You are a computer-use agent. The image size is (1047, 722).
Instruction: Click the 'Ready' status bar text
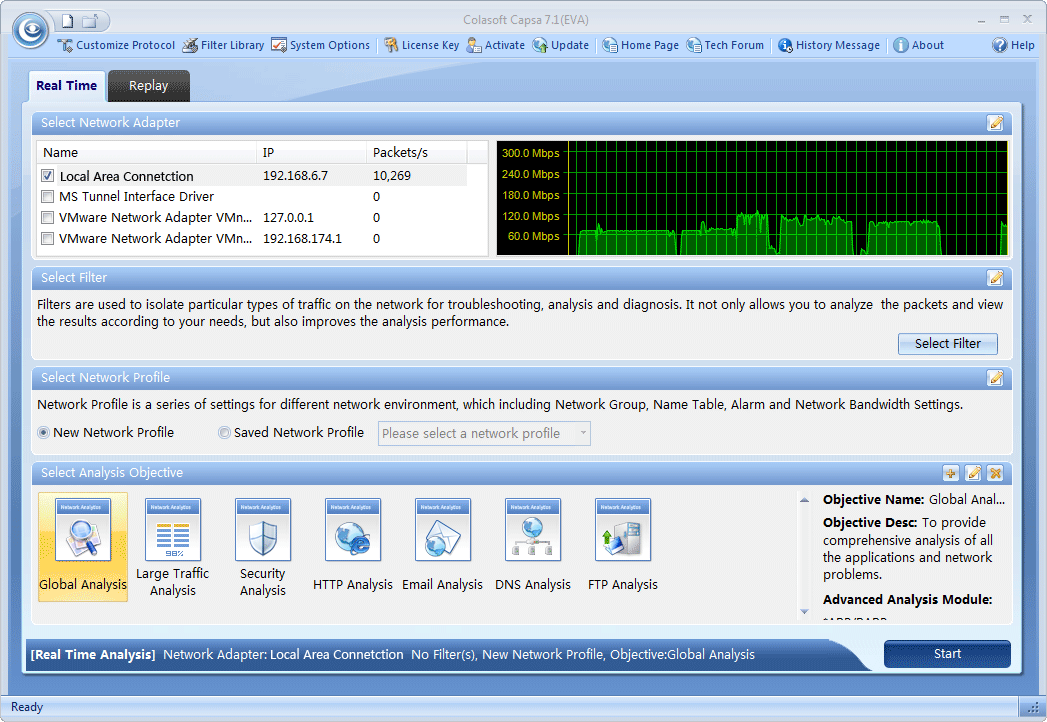coord(27,707)
